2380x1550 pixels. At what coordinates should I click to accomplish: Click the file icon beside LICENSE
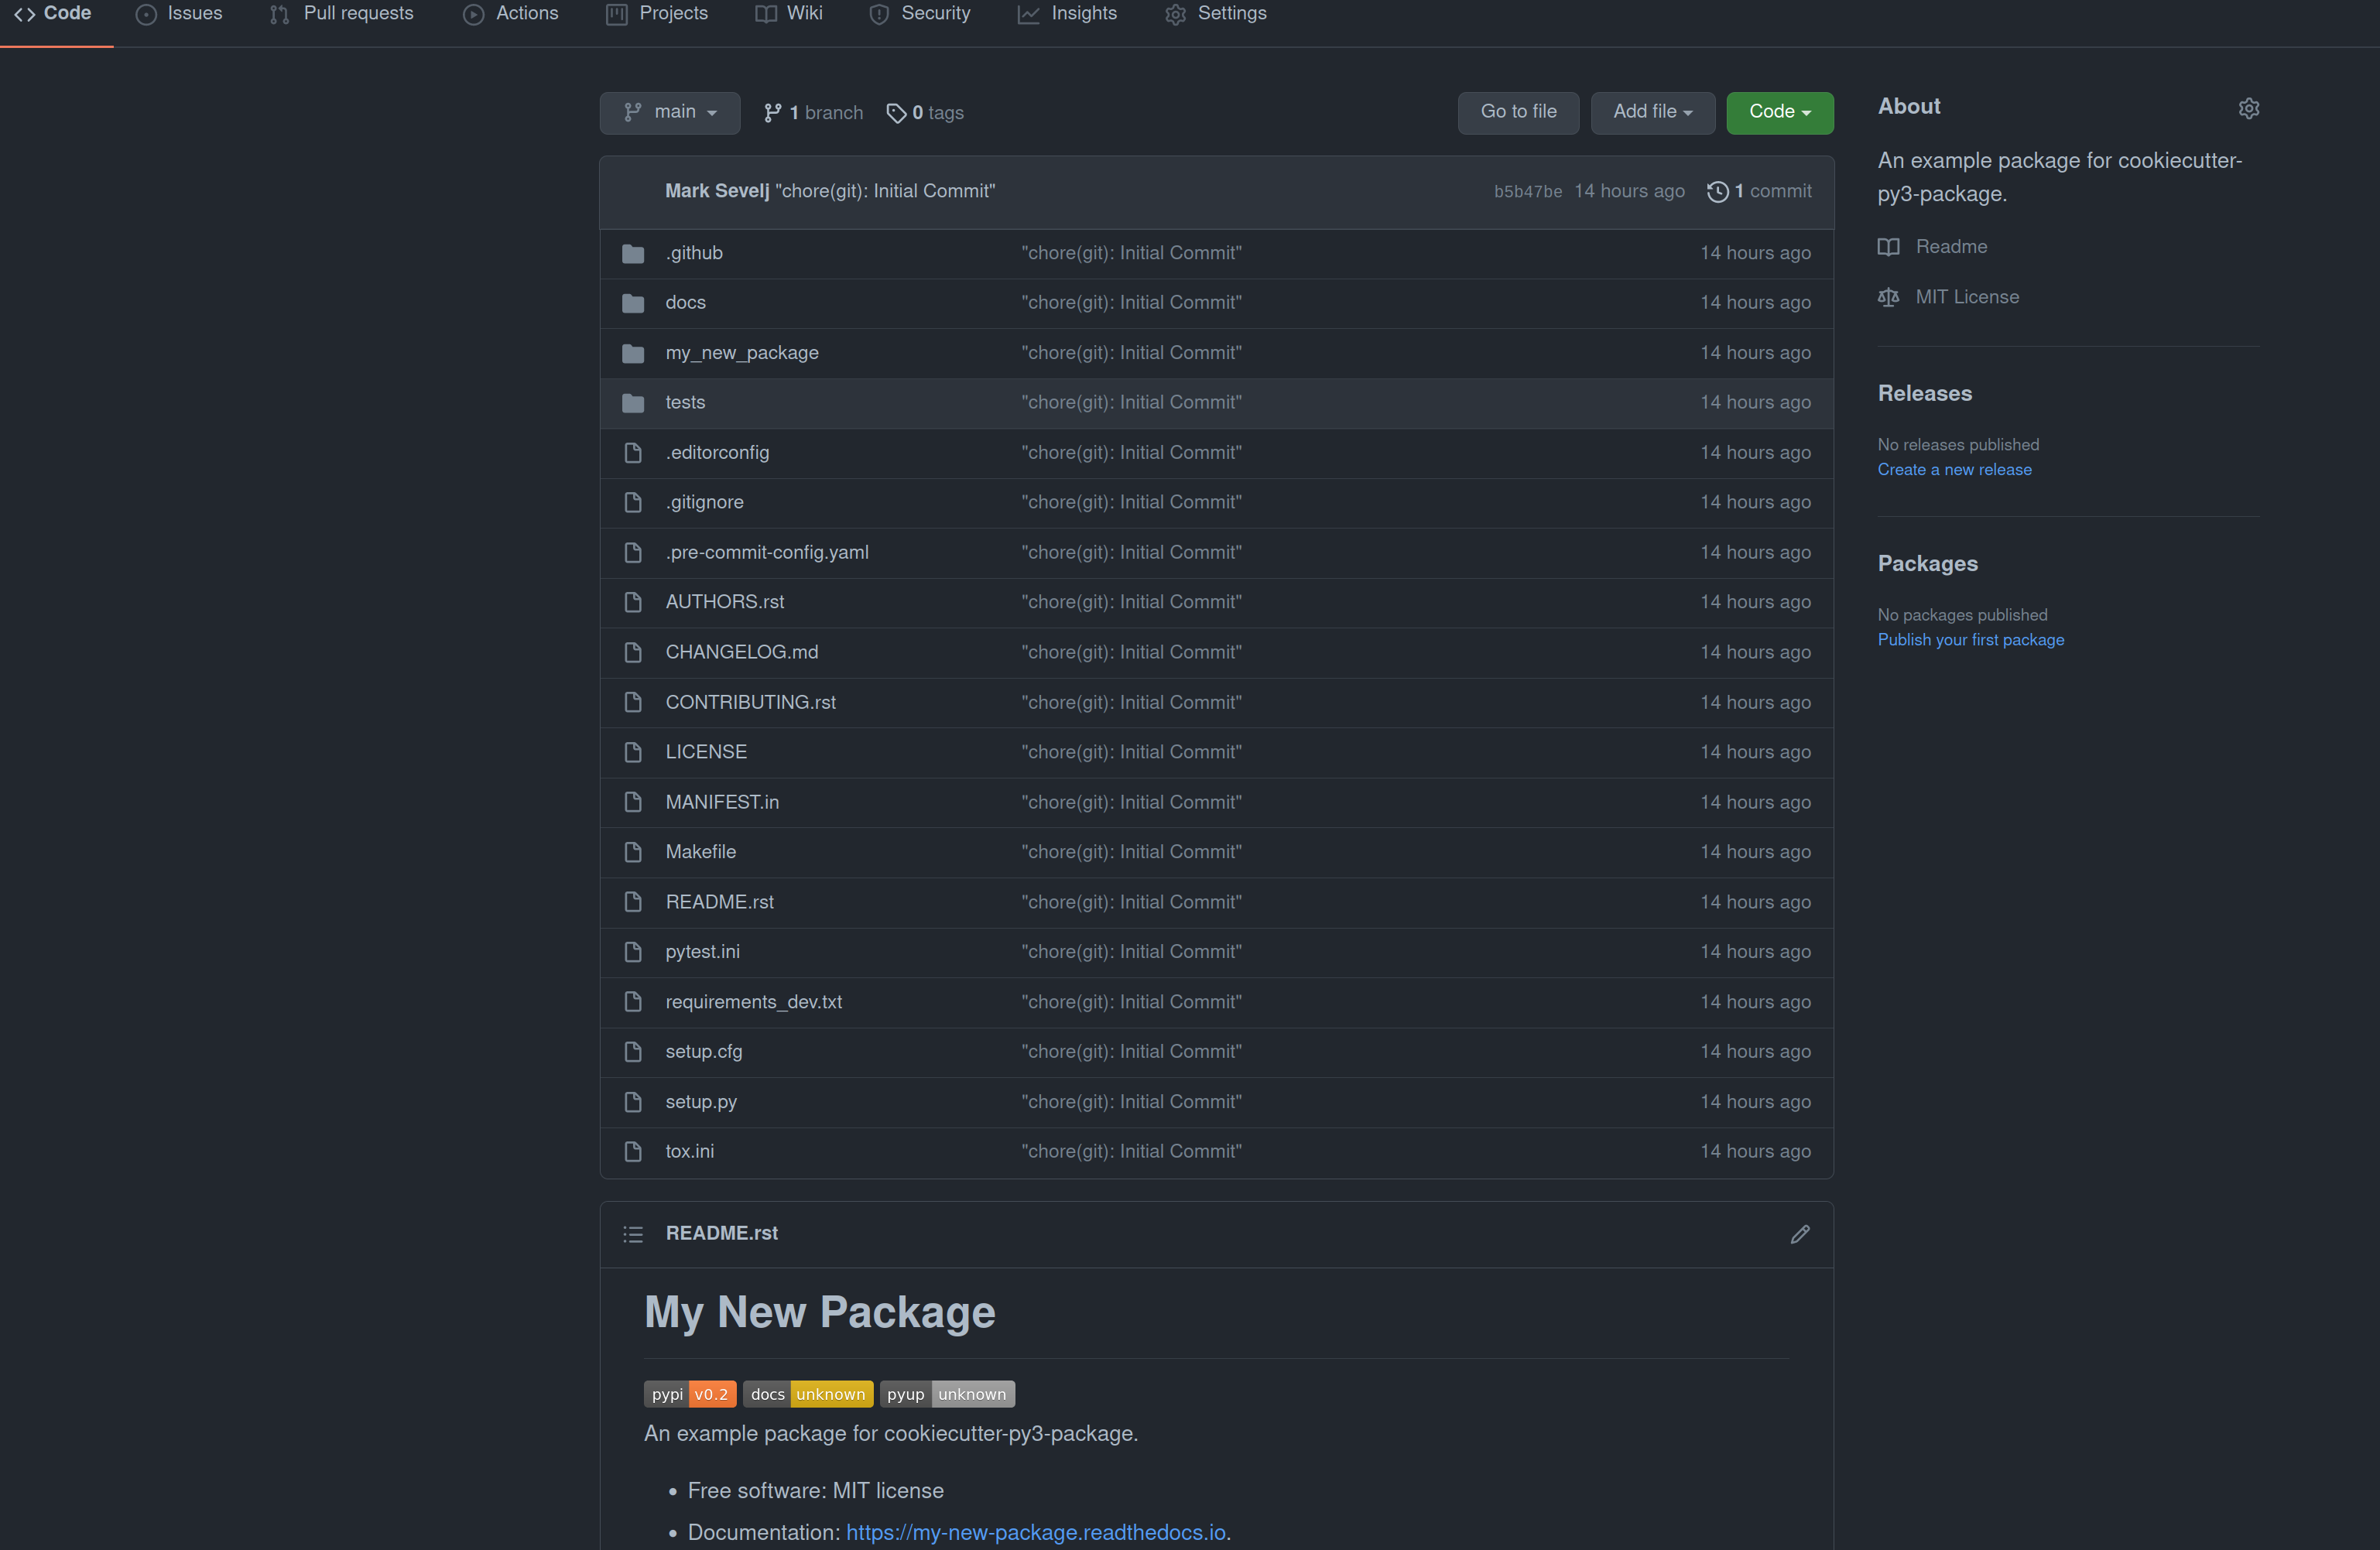coord(632,752)
